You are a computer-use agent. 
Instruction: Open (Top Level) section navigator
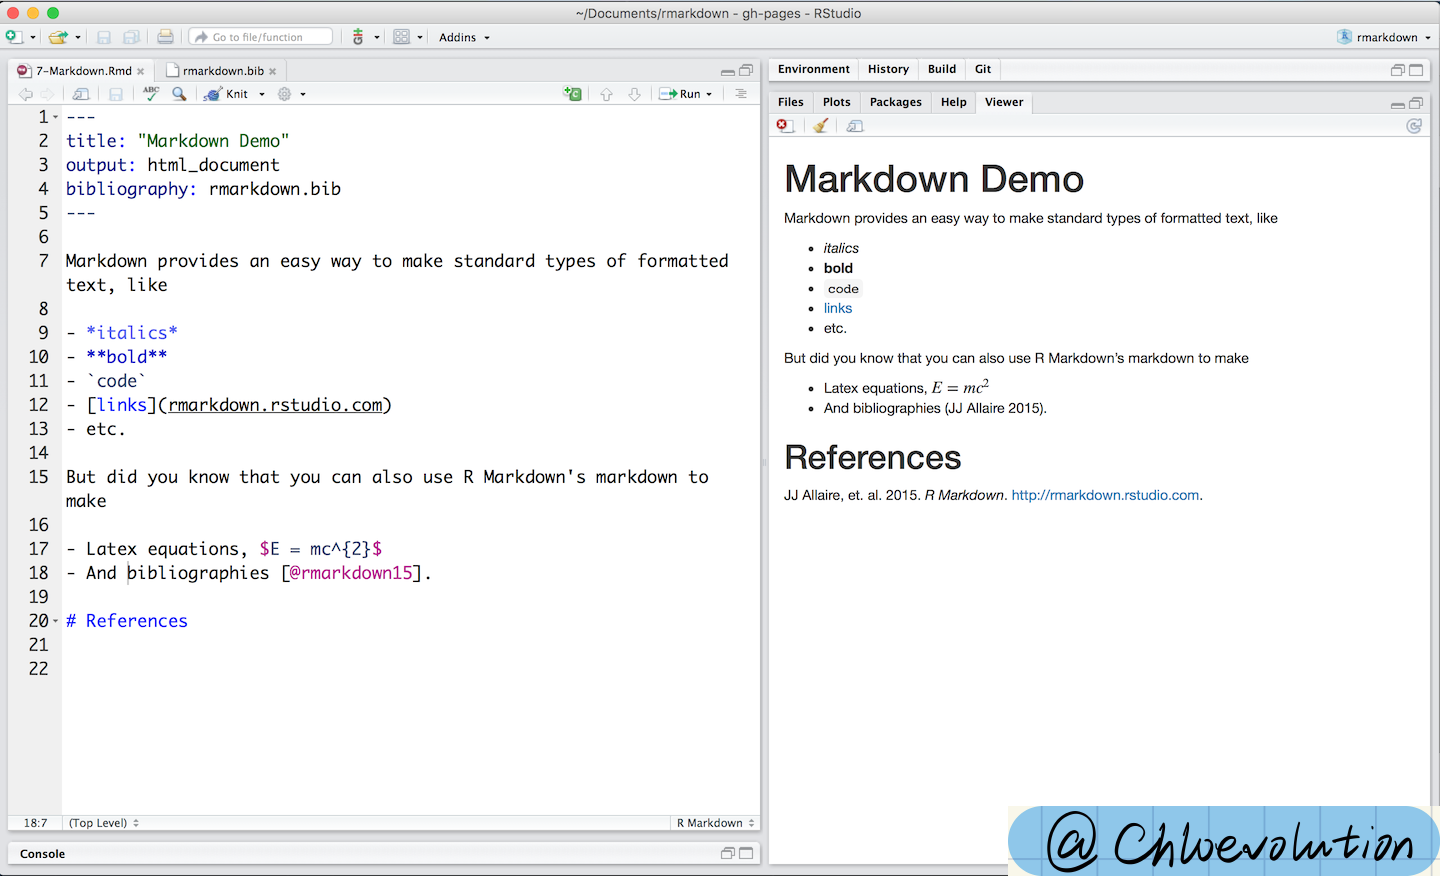104,823
